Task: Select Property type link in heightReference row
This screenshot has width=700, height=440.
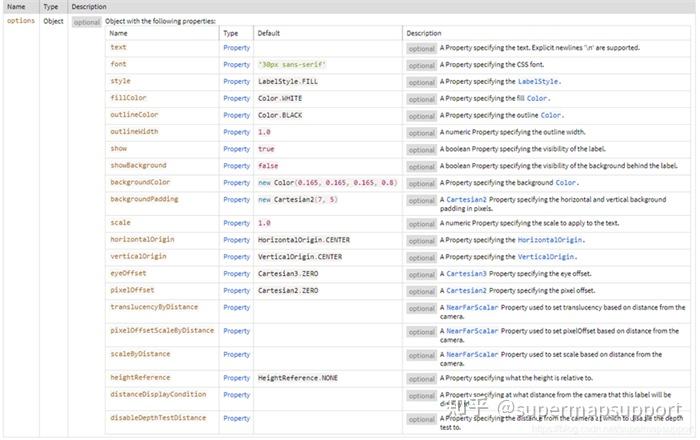Action: pos(236,378)
